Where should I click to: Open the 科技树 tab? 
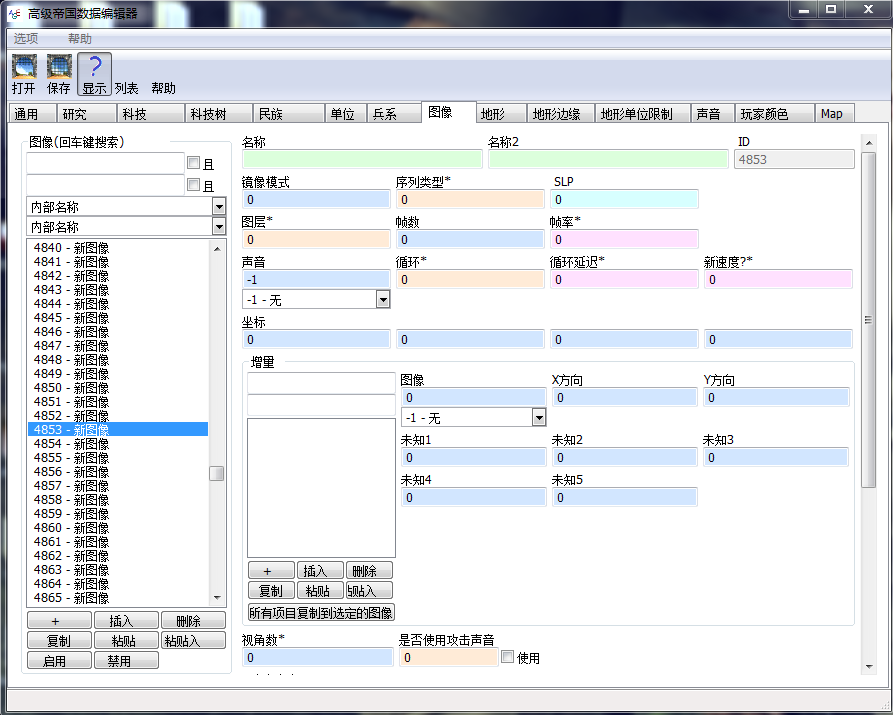208,114
